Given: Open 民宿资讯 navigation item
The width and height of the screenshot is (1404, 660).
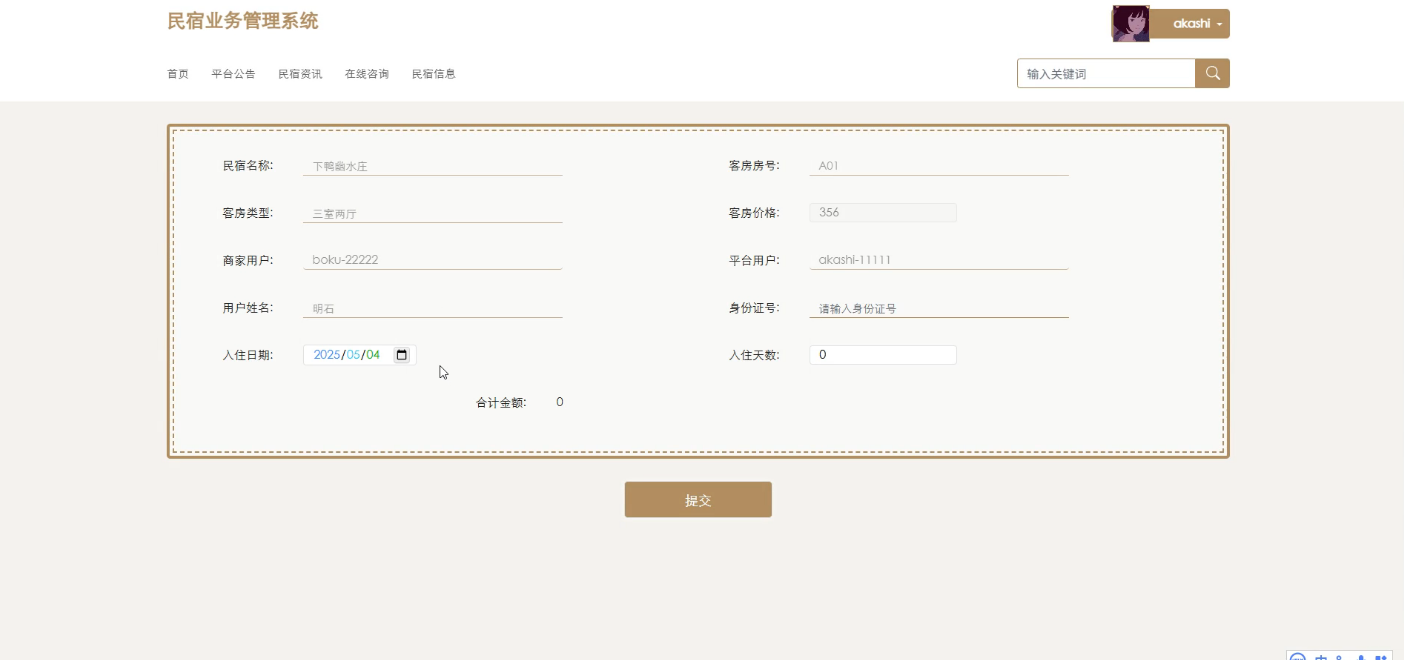Looking at the screenshot, I should 300,74.
